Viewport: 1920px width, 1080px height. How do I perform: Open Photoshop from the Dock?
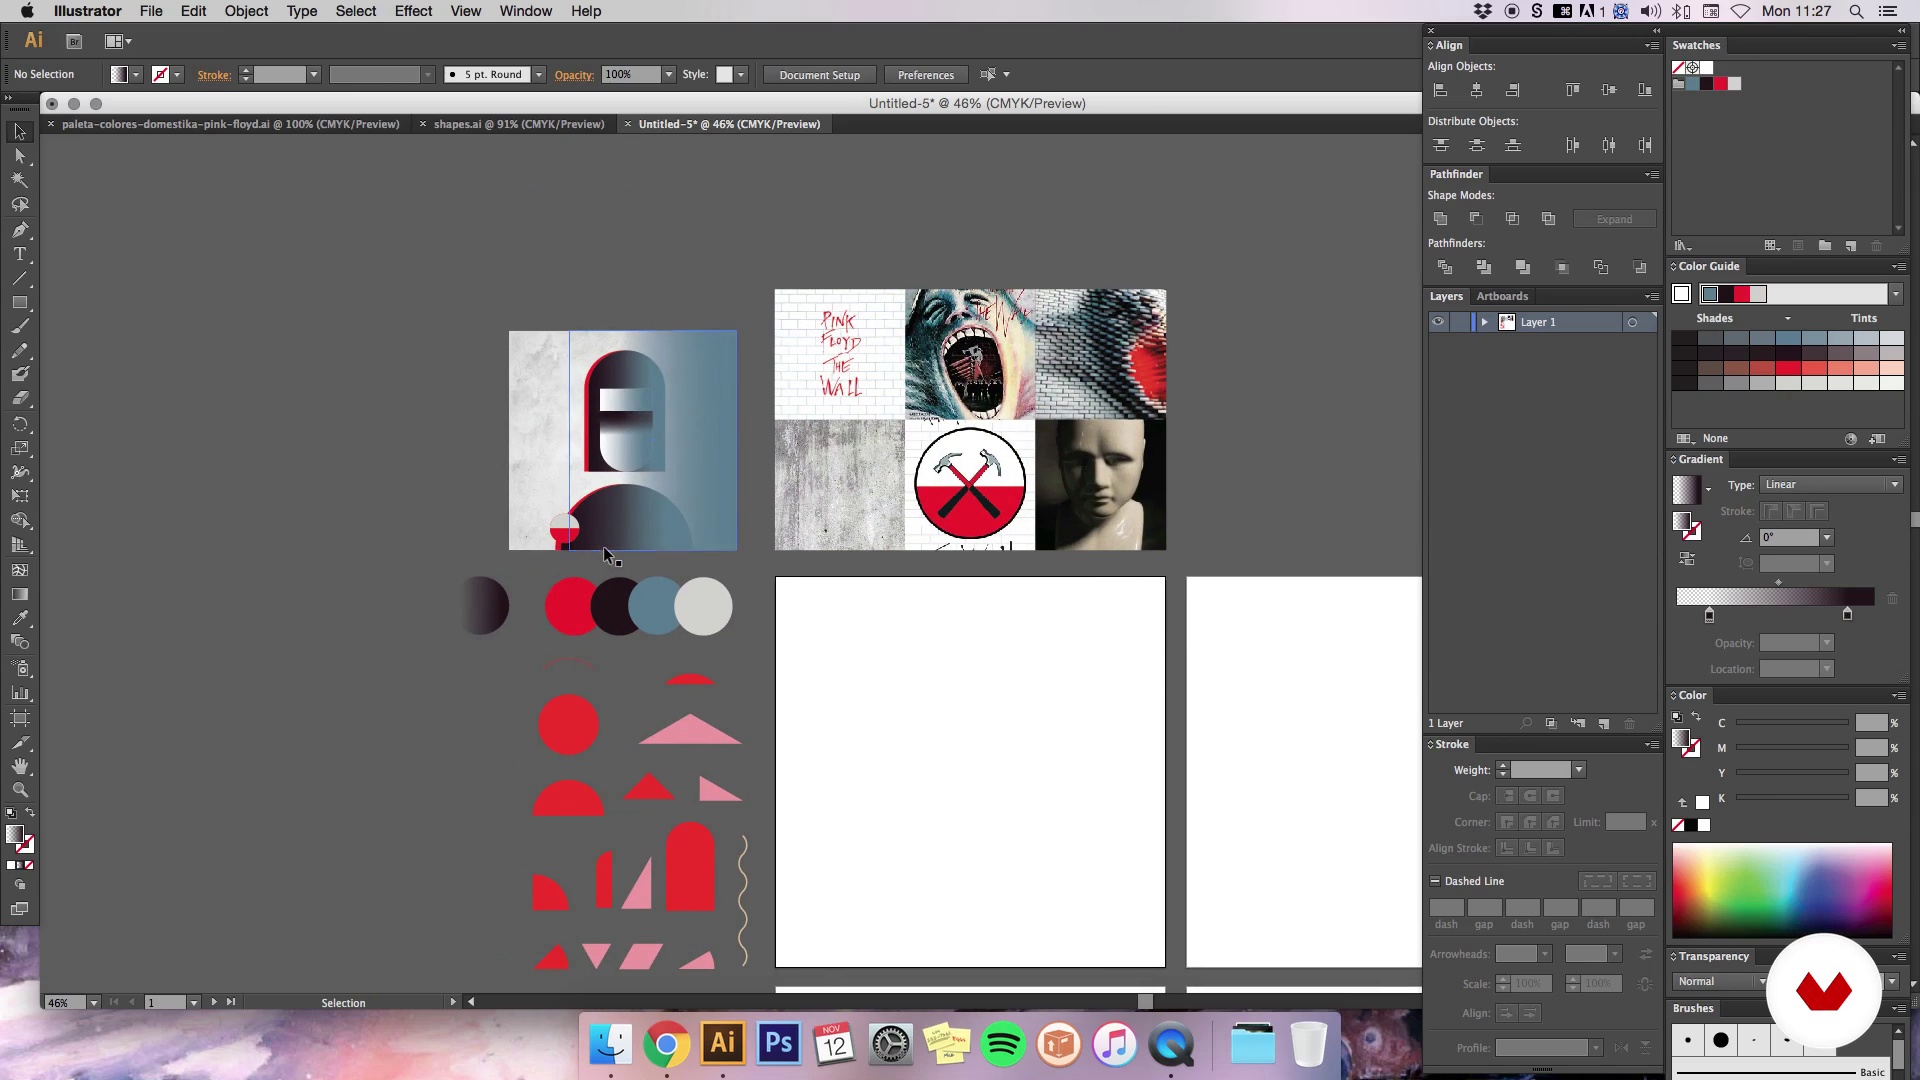tap(779, 1045)
